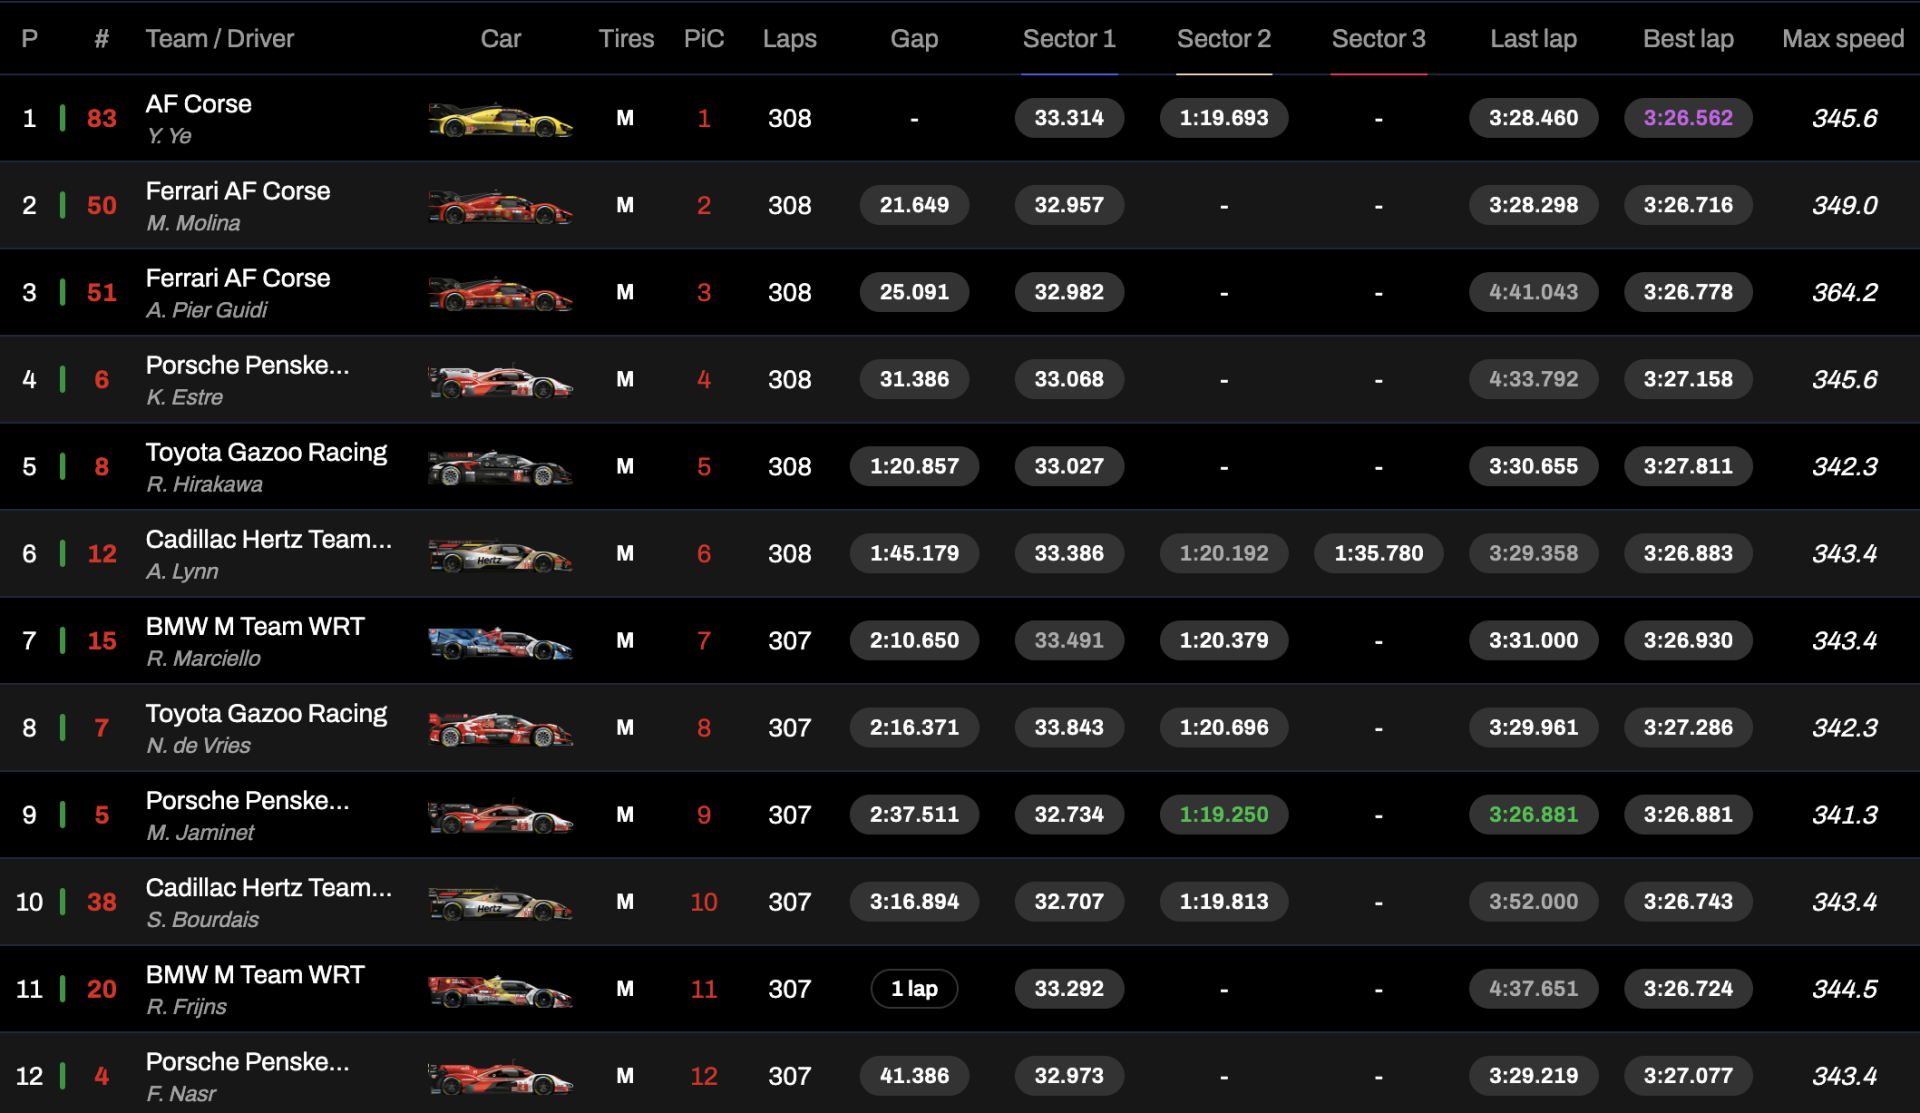Sort by the Best lap column header
Viewport: 1920px width, 1113px height.
click(x=1688, y=39)
